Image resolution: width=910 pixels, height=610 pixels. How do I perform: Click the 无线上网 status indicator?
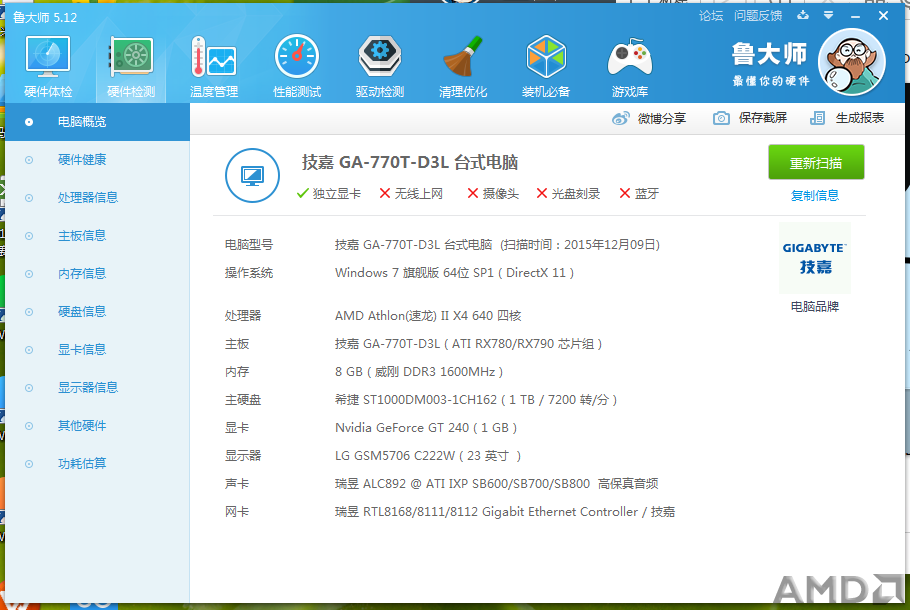[x=411, y=194]
